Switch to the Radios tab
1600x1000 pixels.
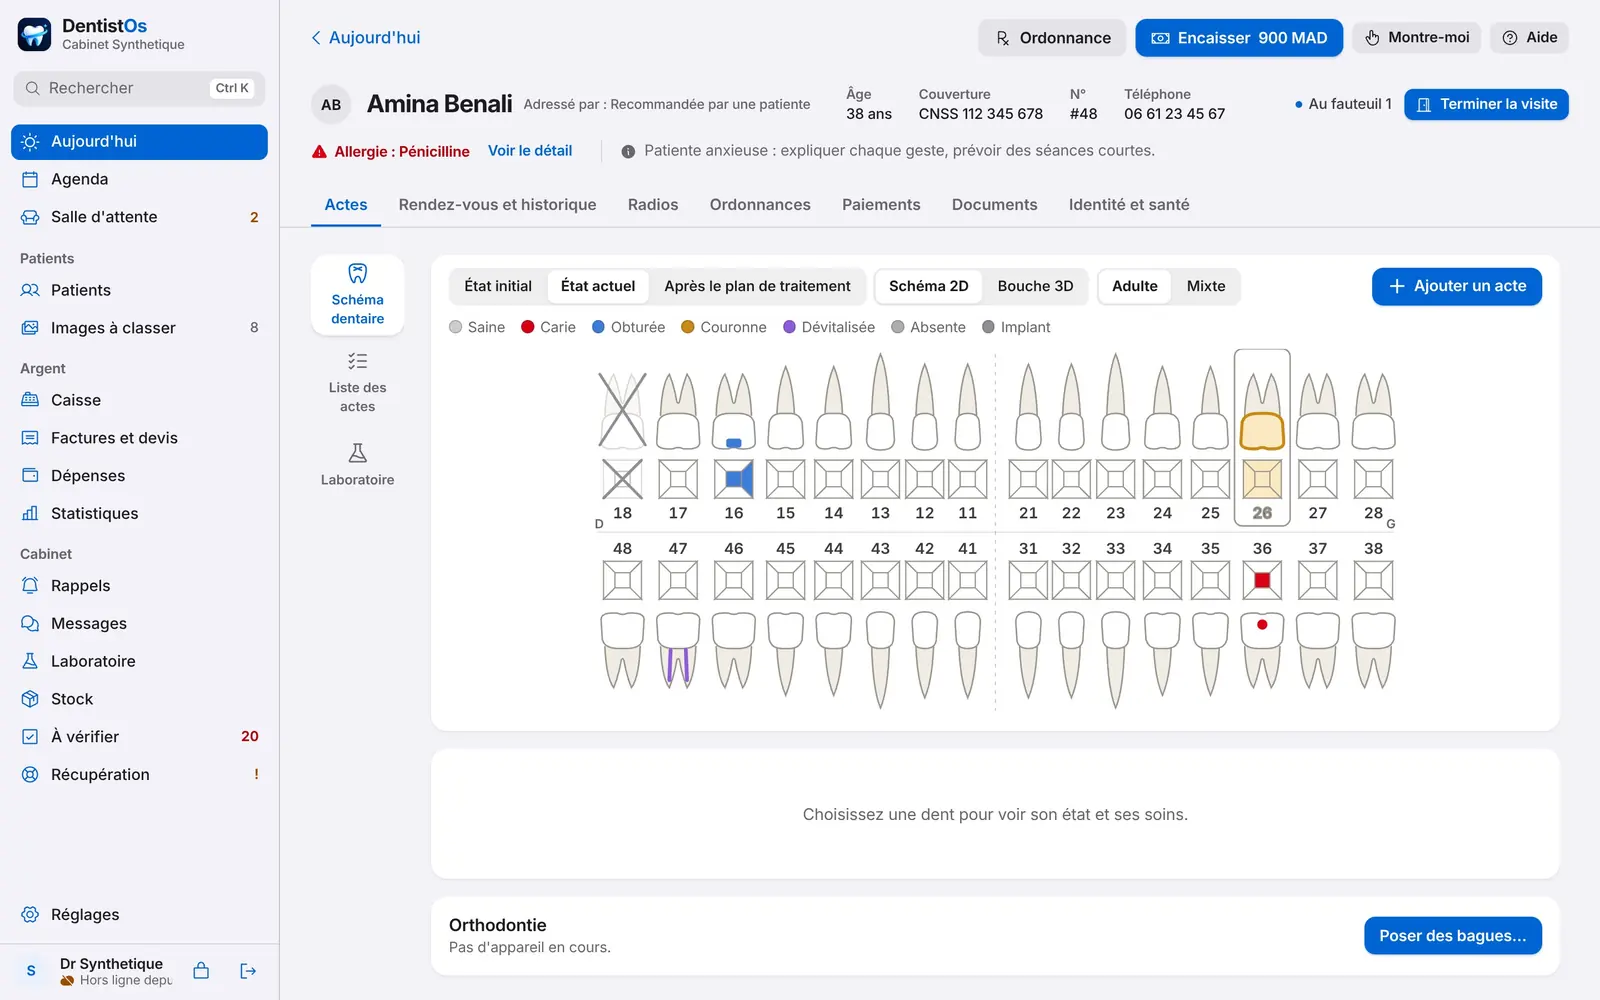[653, 205]
